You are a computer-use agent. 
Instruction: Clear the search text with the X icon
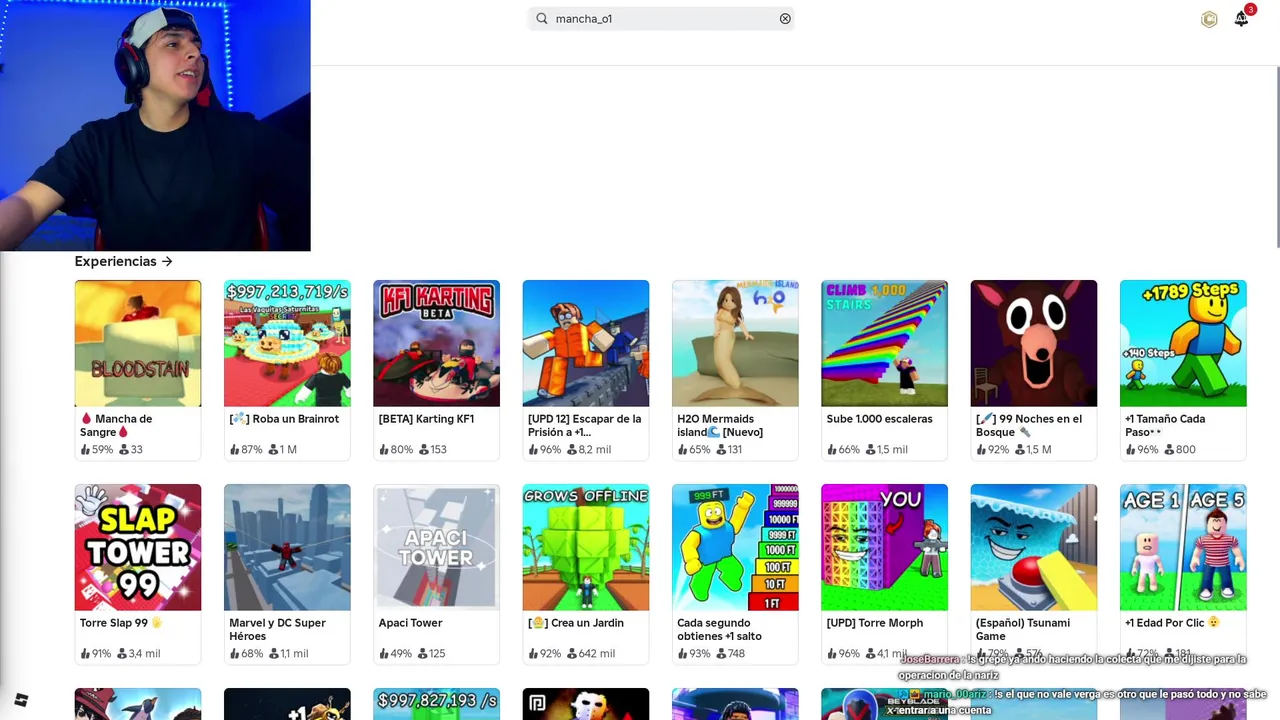click(785, 18)
